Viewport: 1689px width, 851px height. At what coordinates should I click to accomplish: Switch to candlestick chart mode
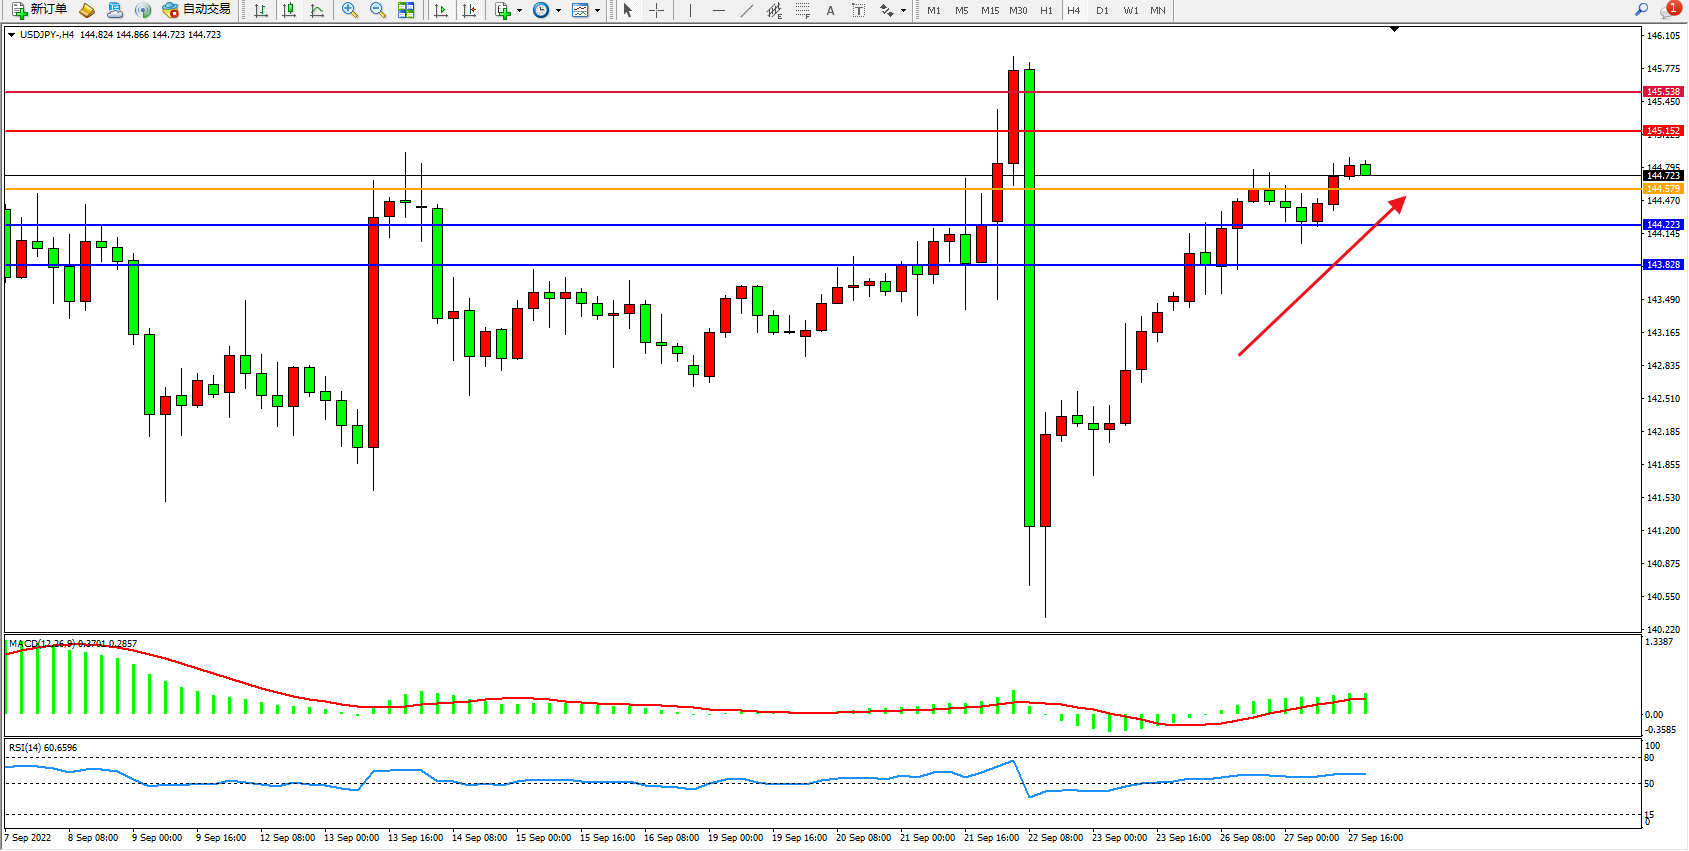tap(289, 10)
